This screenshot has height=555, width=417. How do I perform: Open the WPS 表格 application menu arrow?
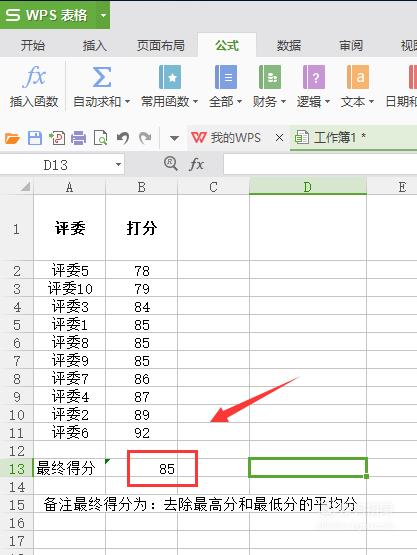[103, 15]
